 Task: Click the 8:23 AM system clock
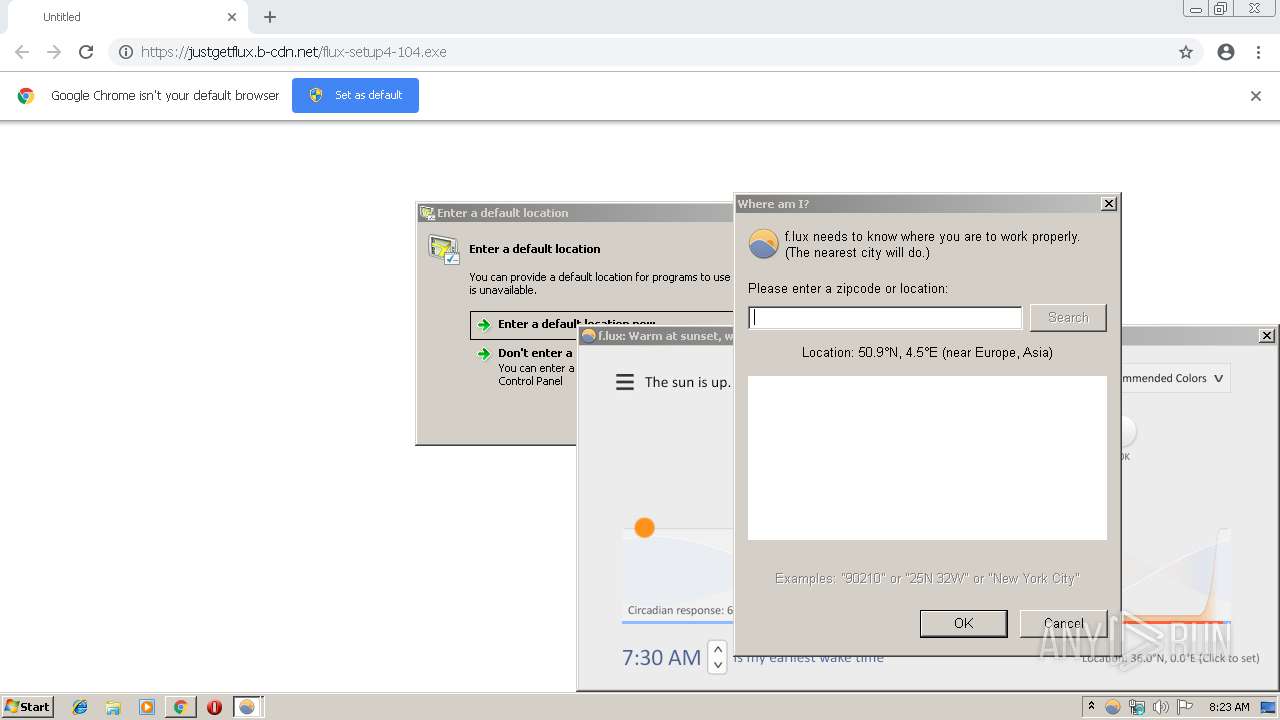1229,707
